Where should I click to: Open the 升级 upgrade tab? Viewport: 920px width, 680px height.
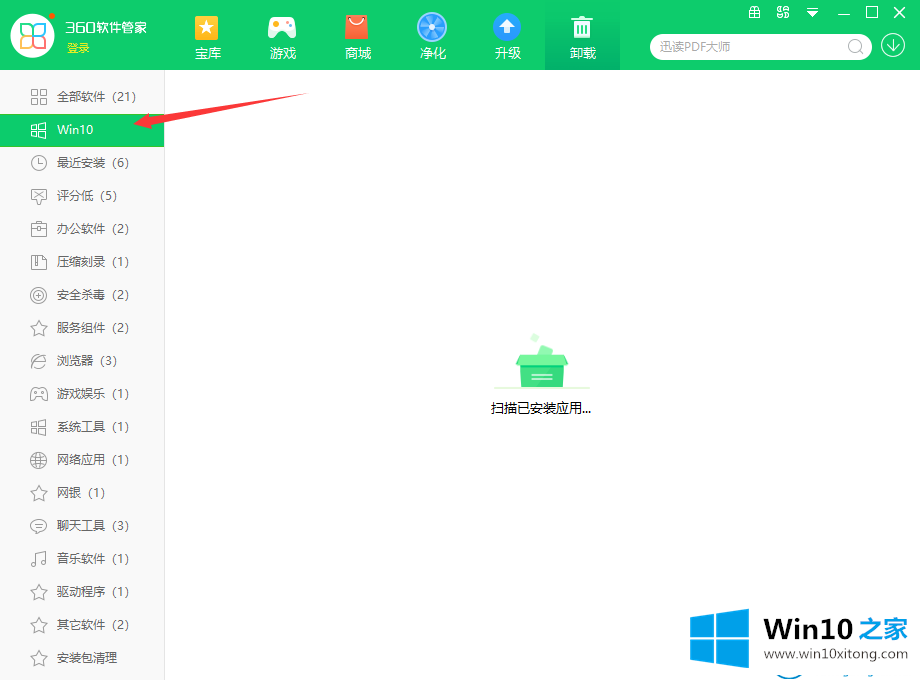coord(508,38)
